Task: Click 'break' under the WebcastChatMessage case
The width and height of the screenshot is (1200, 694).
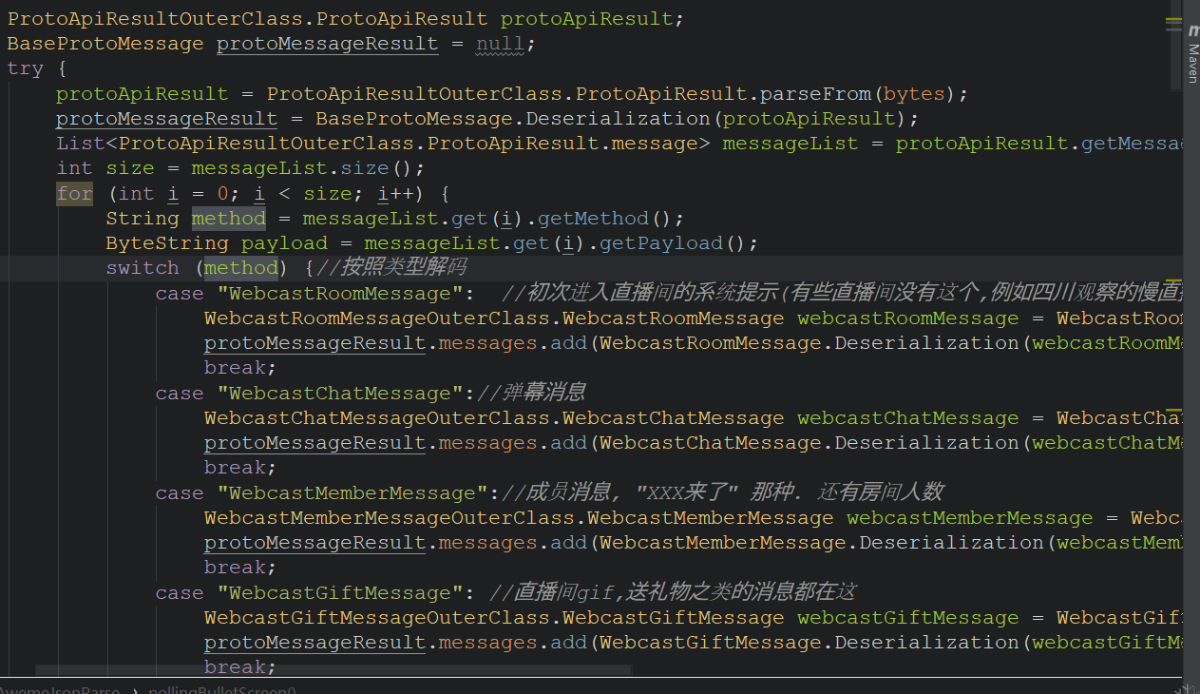Action: point(235,467)
